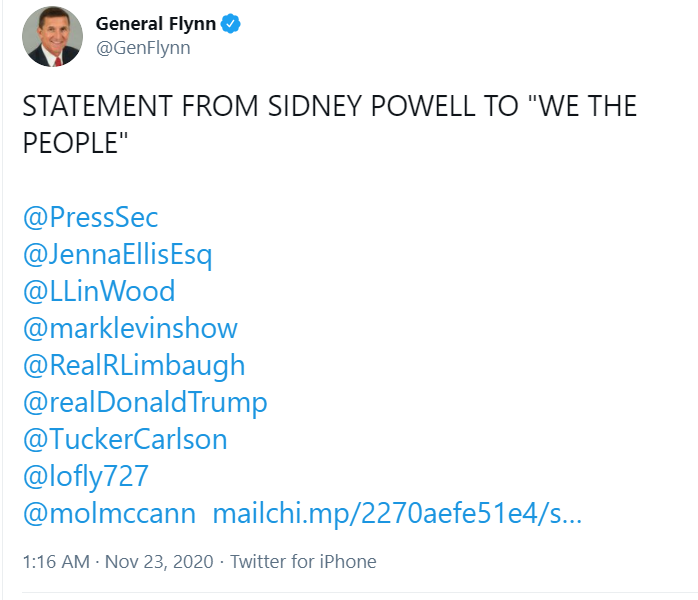
Task: Click the General Flynn profile avatar
Action: (x=53, y=36)
